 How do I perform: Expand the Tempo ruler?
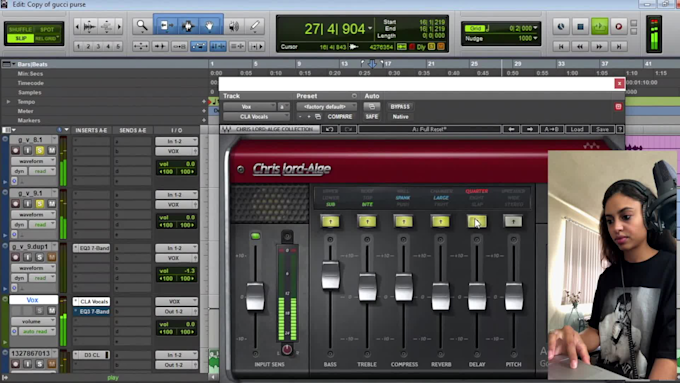tap(8, 101)
